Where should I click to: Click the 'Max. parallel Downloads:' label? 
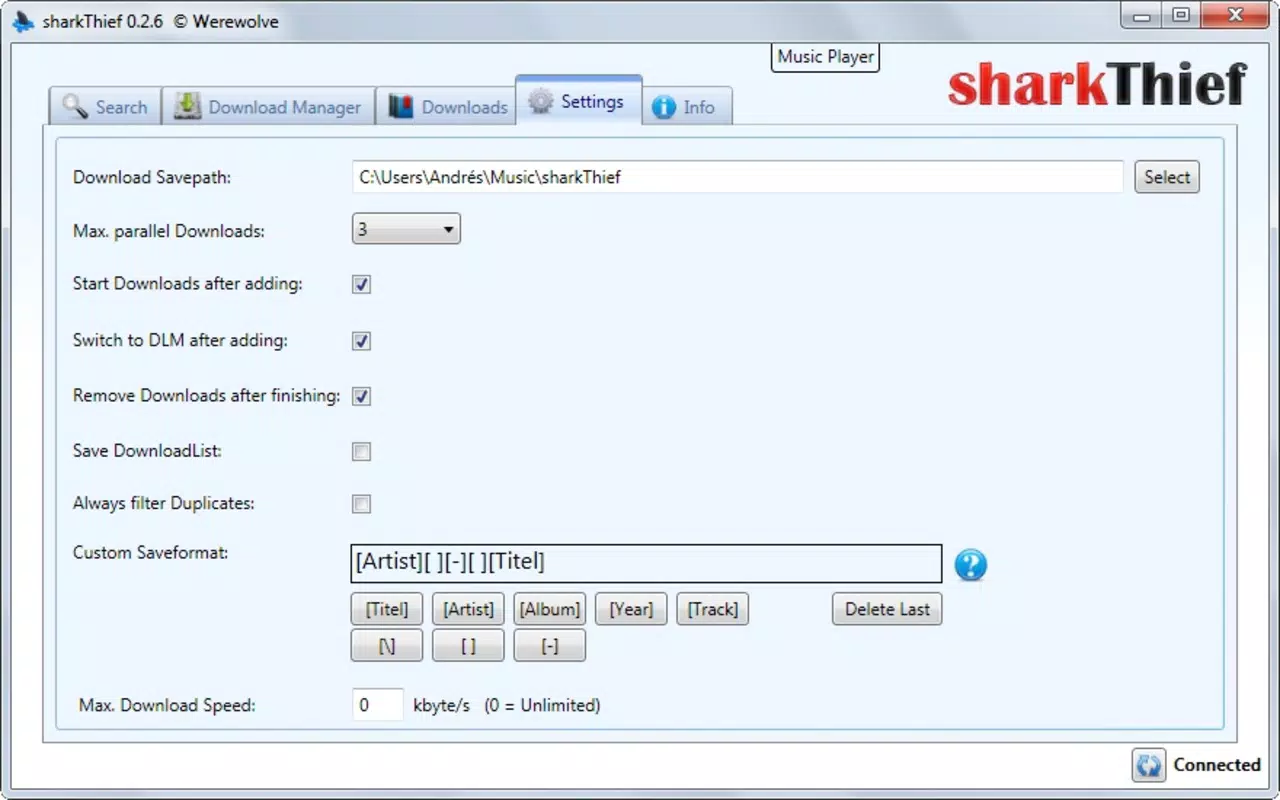[x=169, y=231]
